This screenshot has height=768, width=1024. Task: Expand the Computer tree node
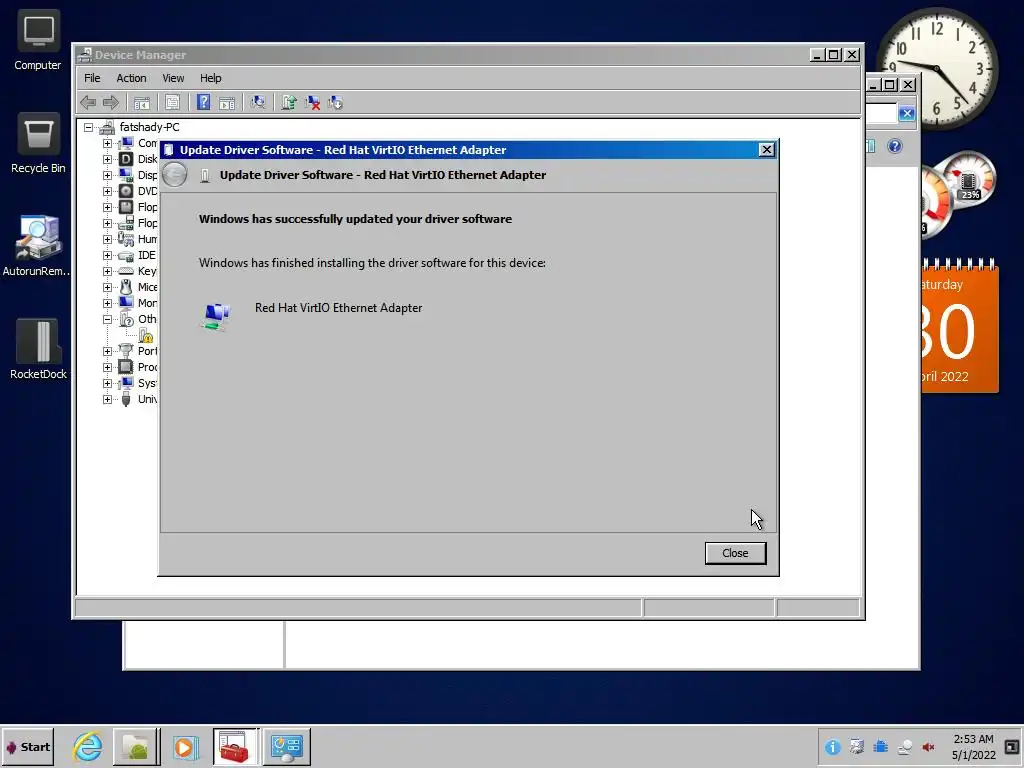(x=107, y=143)
